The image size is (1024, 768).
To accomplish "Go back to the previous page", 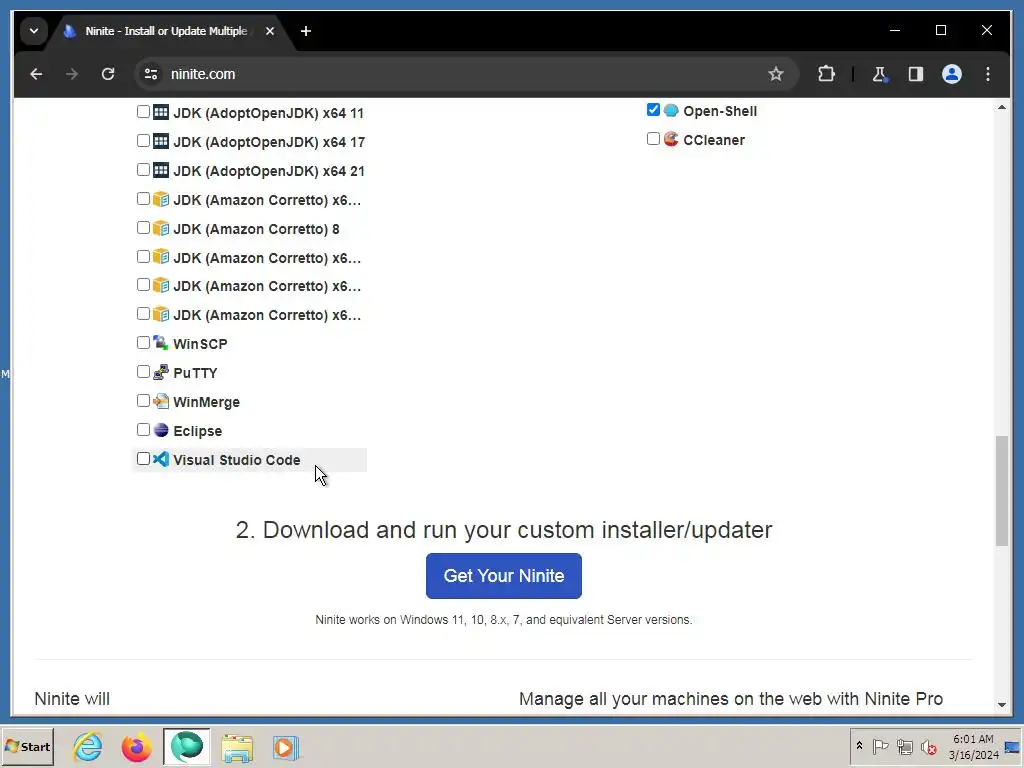I will click(x=36, y=74).
